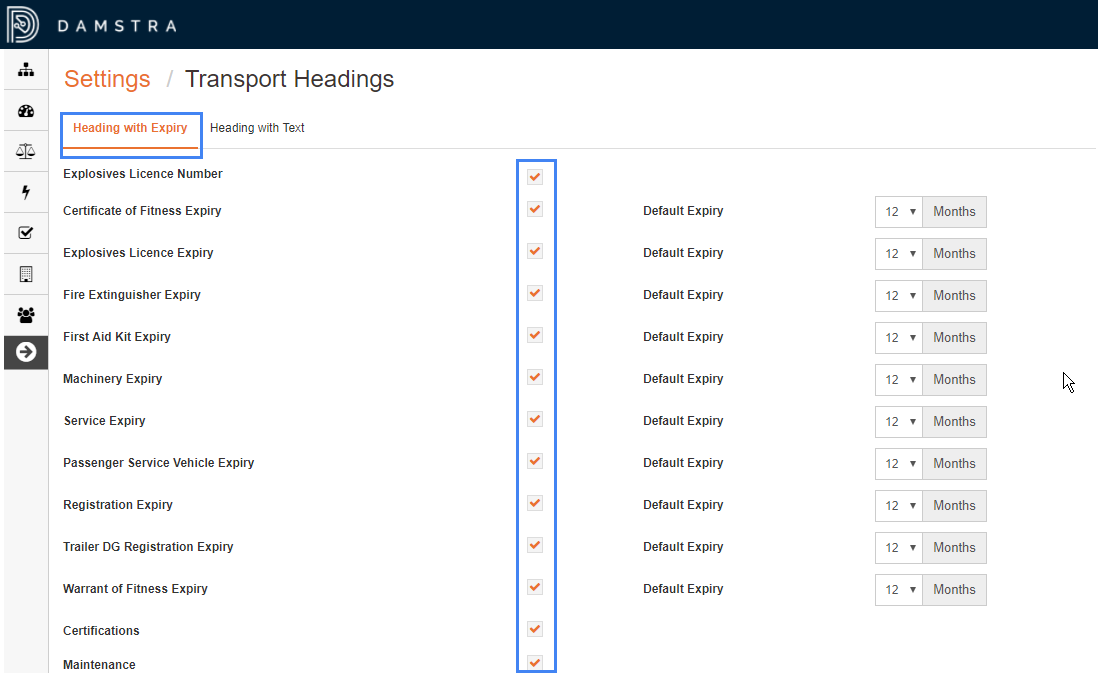The height and width of the screenshot is (673, 1098).
Task: Select the Heading with Expiry tab
Action: click(131, 128)
